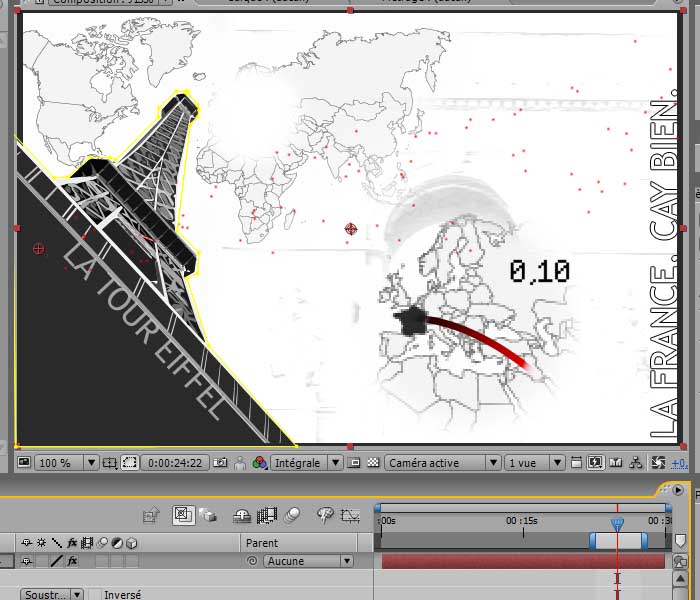The image size is (700, 600).
Task: Open grid and guide options icon
Action: pyautogui.click(x=110, y=463)
